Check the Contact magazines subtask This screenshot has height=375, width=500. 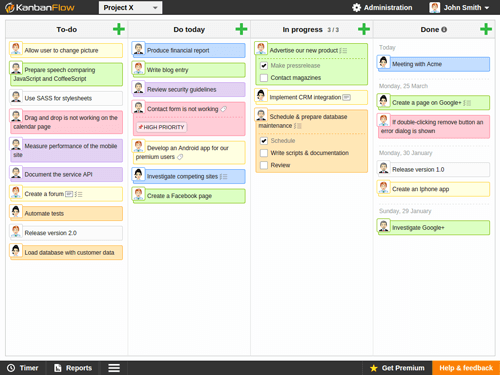pos(264,78)
